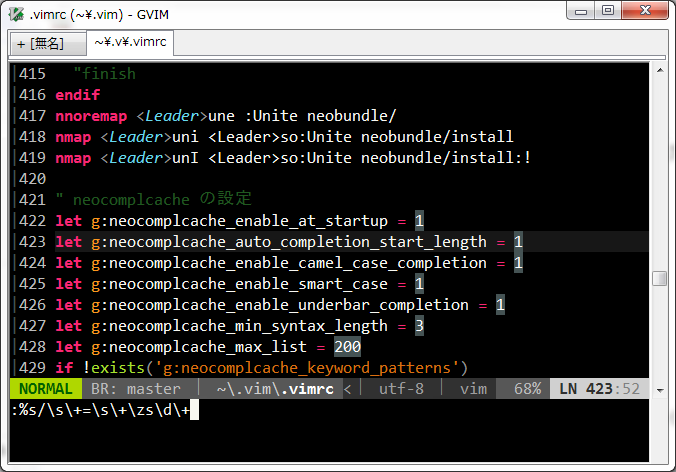Click the utf-8 encoding indicator
This screenshot has height=472, width=676.
tap(401, 389)
